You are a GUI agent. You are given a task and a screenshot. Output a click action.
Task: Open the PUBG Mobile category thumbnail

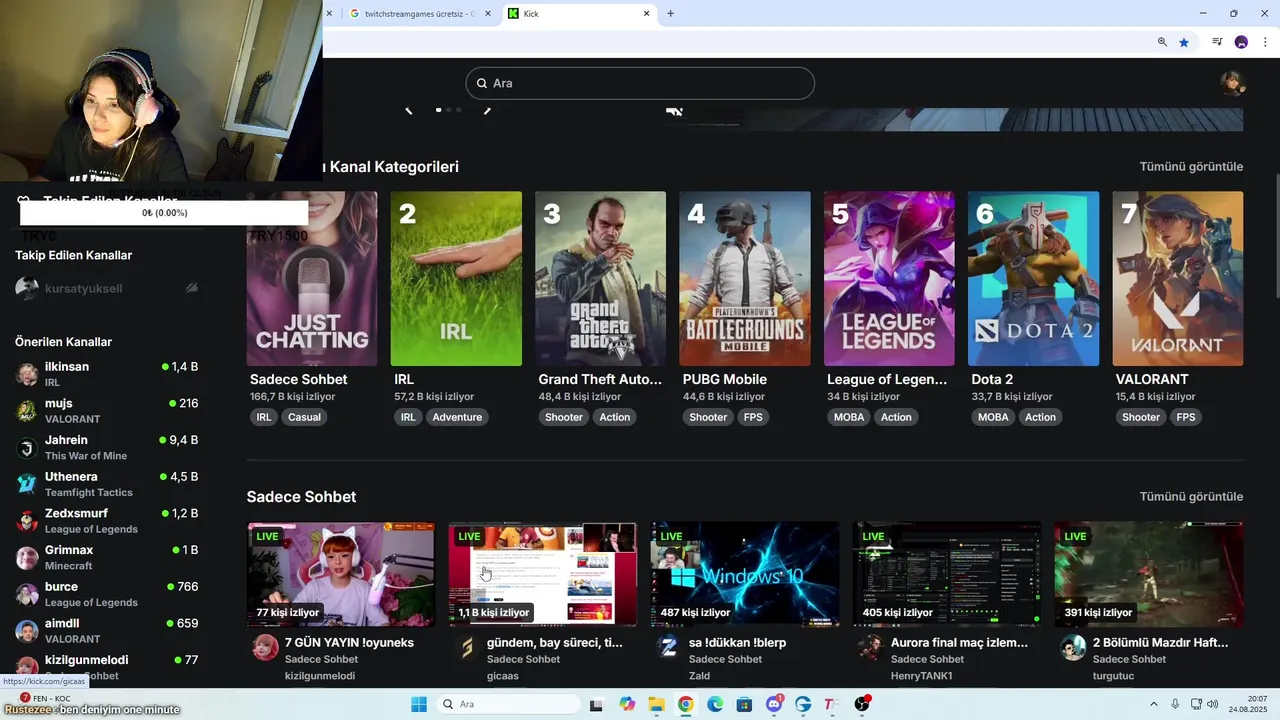(745, 279)
